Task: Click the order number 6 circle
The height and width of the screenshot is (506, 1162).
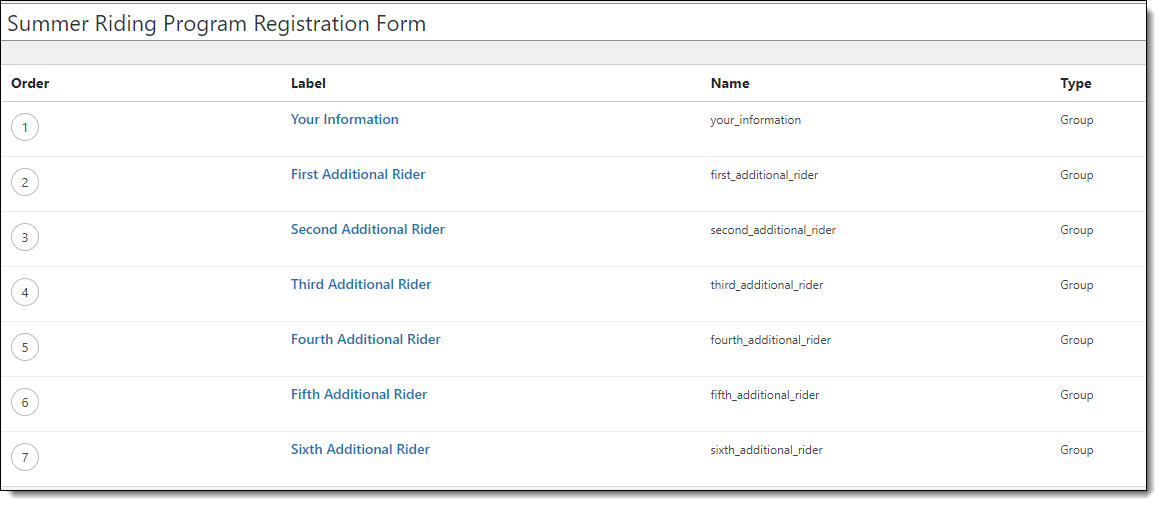Action: pyautogui.click(x=24, y=402)
